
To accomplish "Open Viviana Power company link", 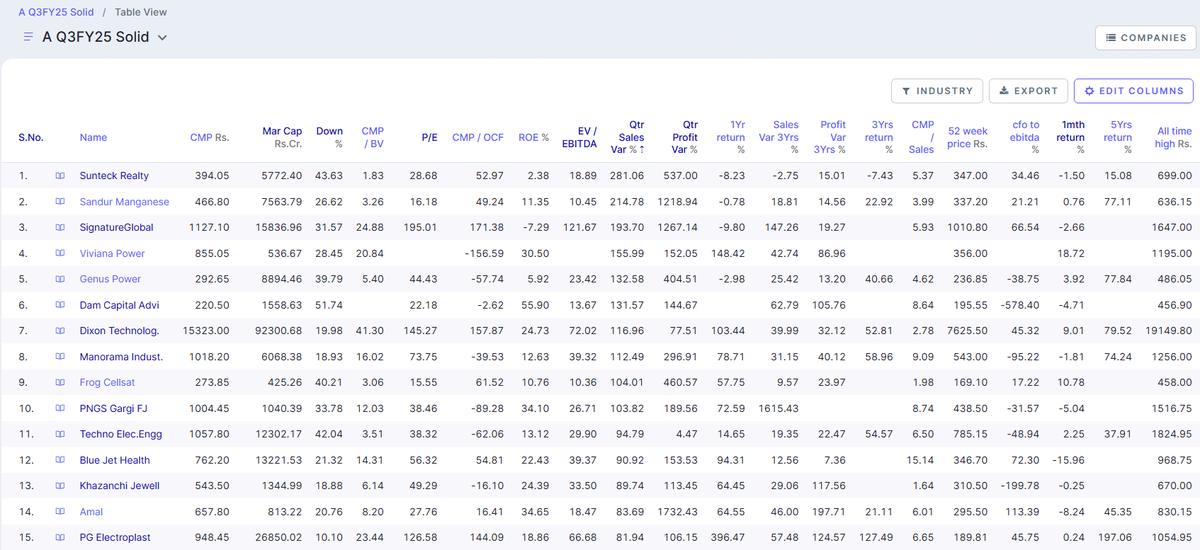I will 112,254.
